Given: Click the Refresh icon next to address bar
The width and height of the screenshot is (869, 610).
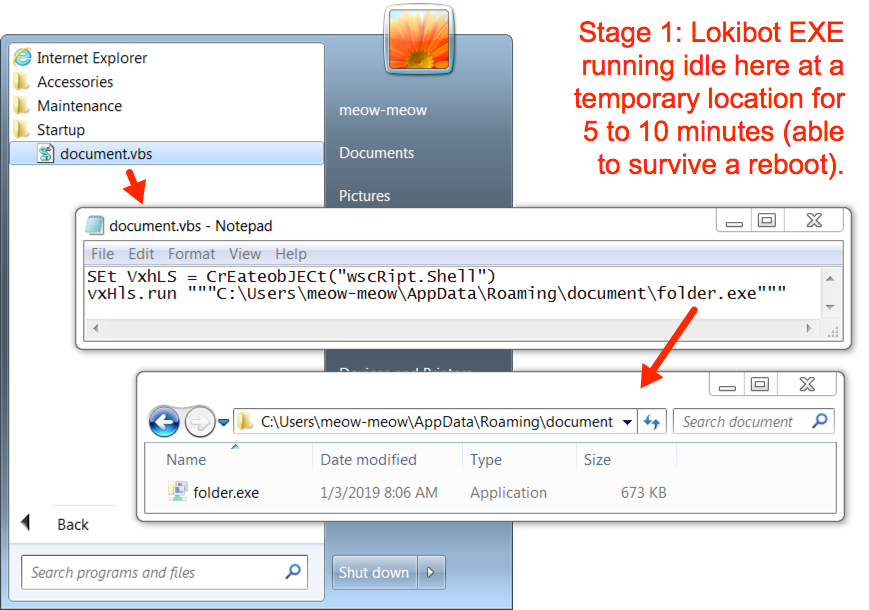Looking at the screenshot, I should (x=652, y=422).
